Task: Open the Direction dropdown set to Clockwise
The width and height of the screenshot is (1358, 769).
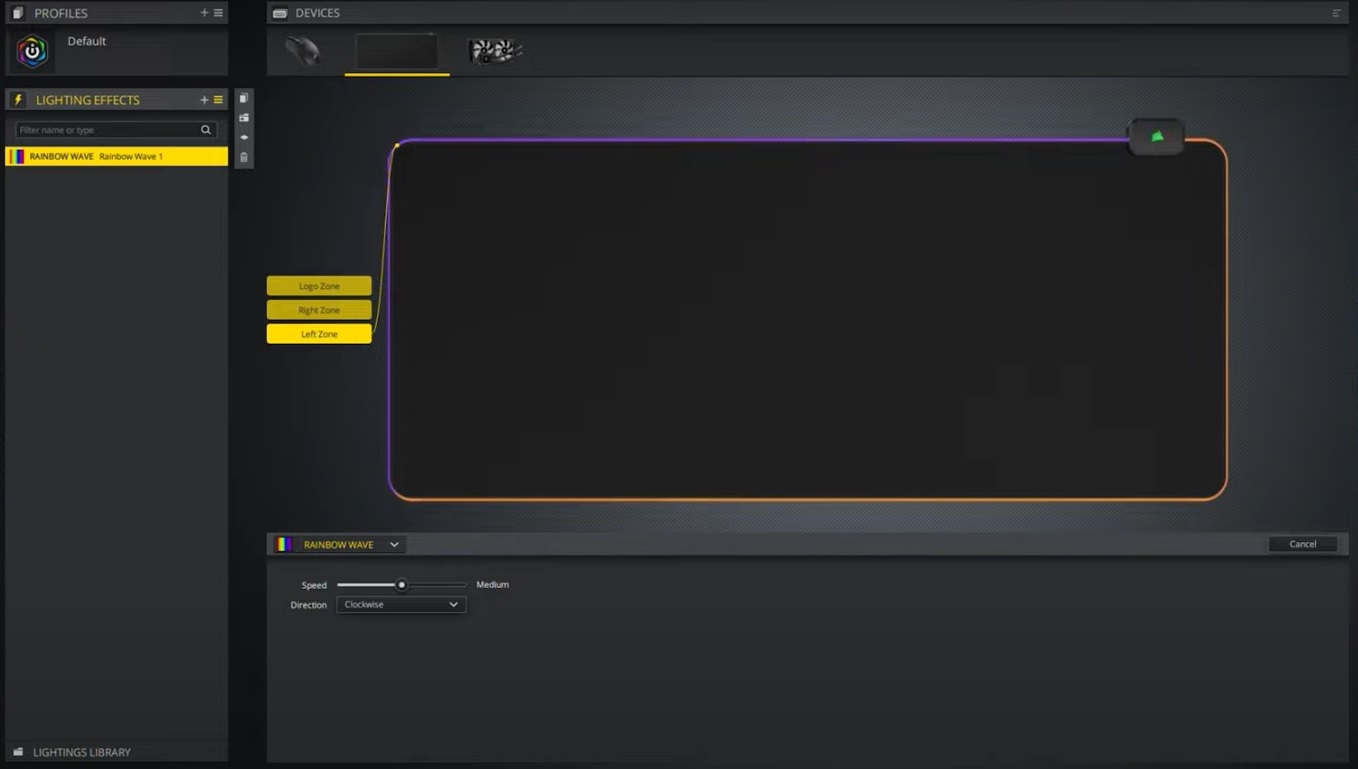Action: 400,604
